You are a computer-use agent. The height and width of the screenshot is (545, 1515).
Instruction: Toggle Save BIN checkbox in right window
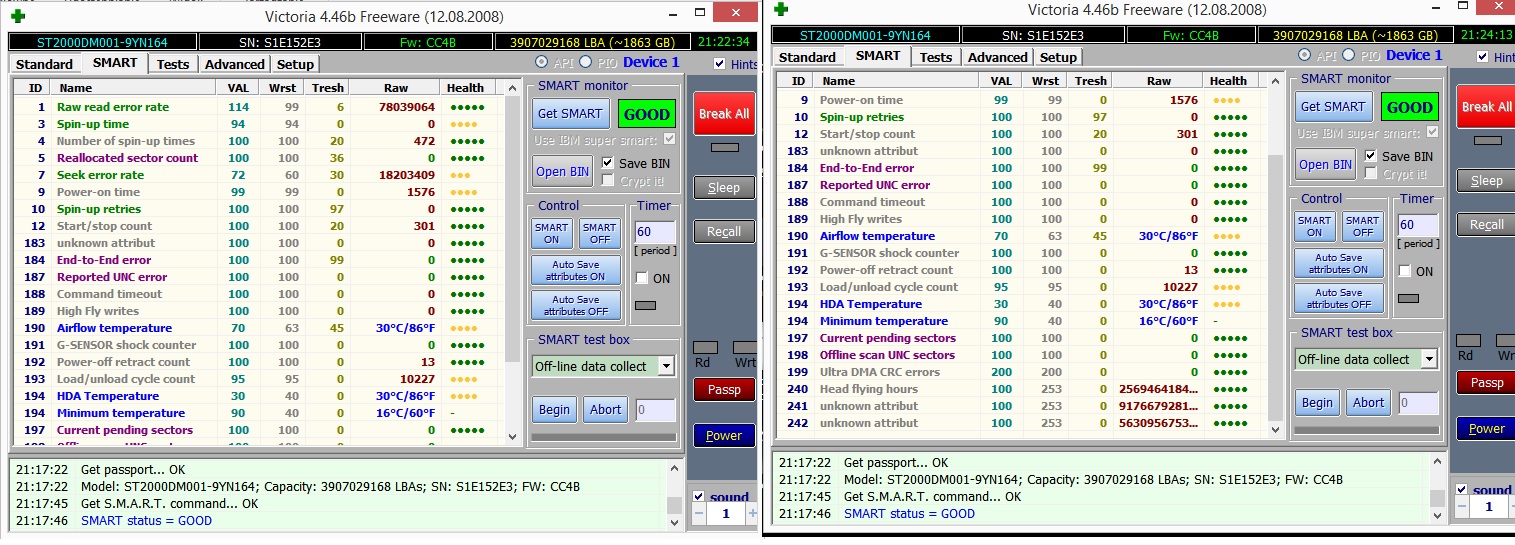(1371, 156)
